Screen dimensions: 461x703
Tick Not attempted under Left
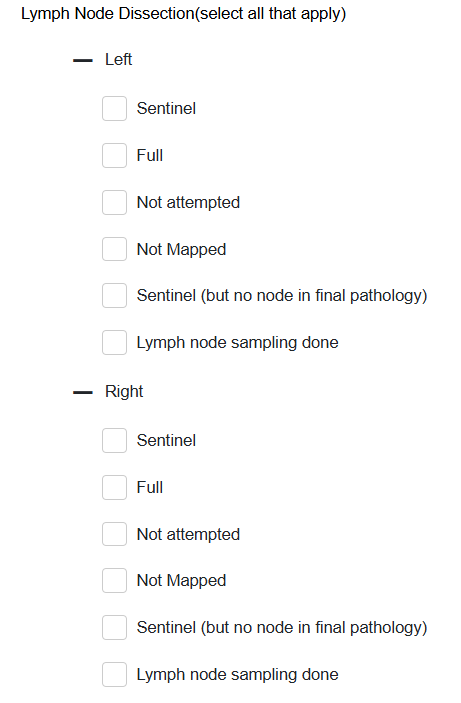point(114,202)
